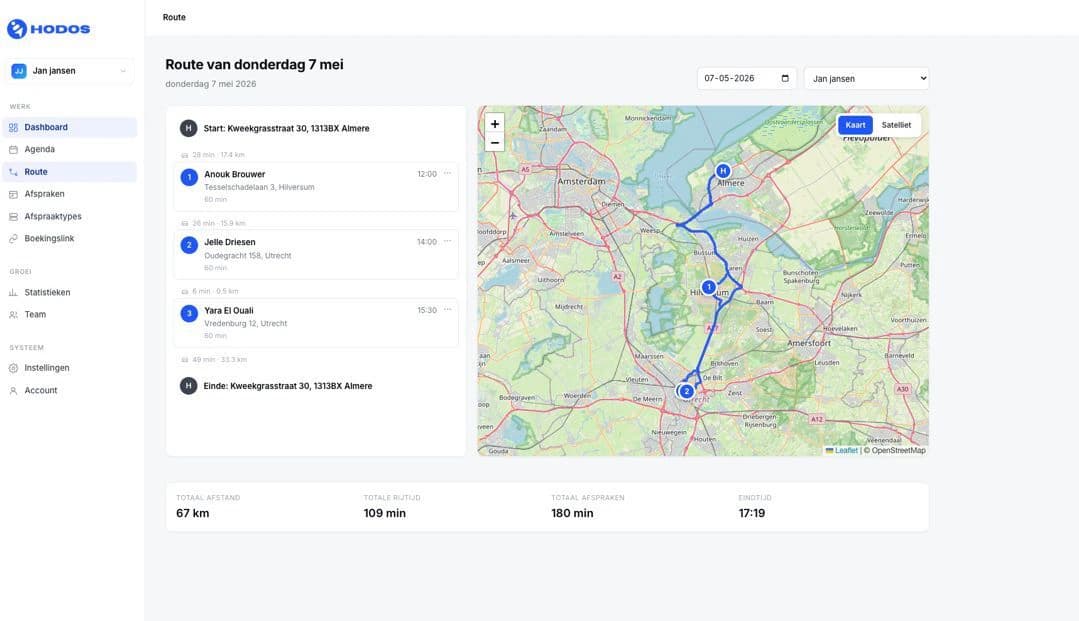Click map marker 2 near Utrecht
The width and height of the screenshot is (1079, 621).
686,391
